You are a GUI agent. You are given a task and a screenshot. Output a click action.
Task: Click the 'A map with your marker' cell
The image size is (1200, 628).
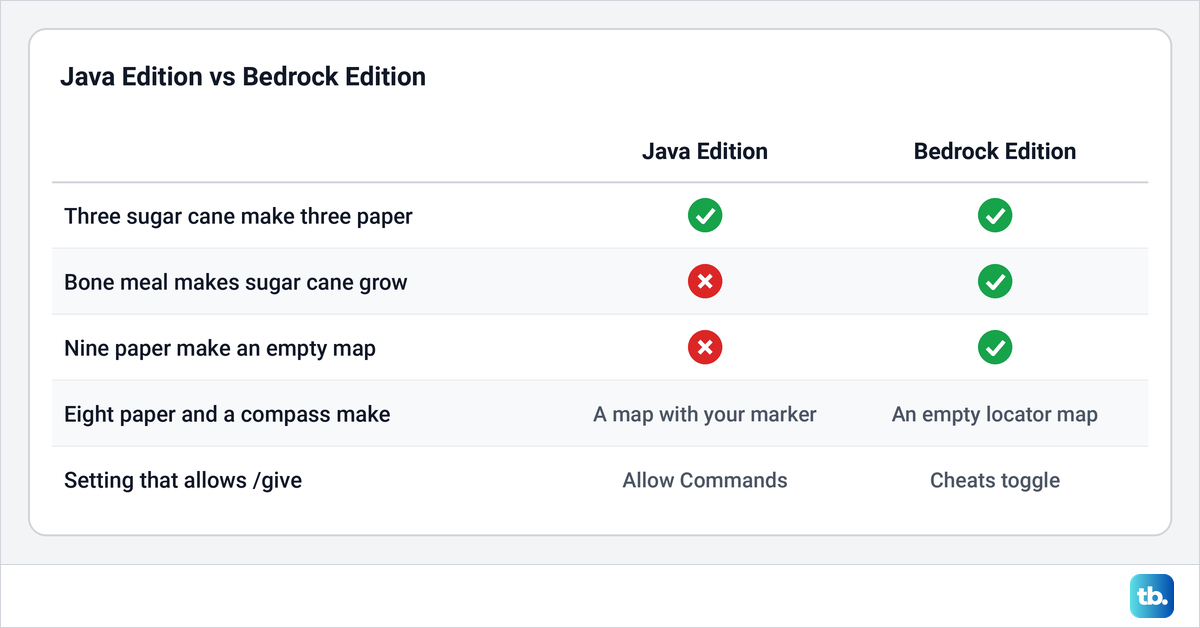[705, 414]
